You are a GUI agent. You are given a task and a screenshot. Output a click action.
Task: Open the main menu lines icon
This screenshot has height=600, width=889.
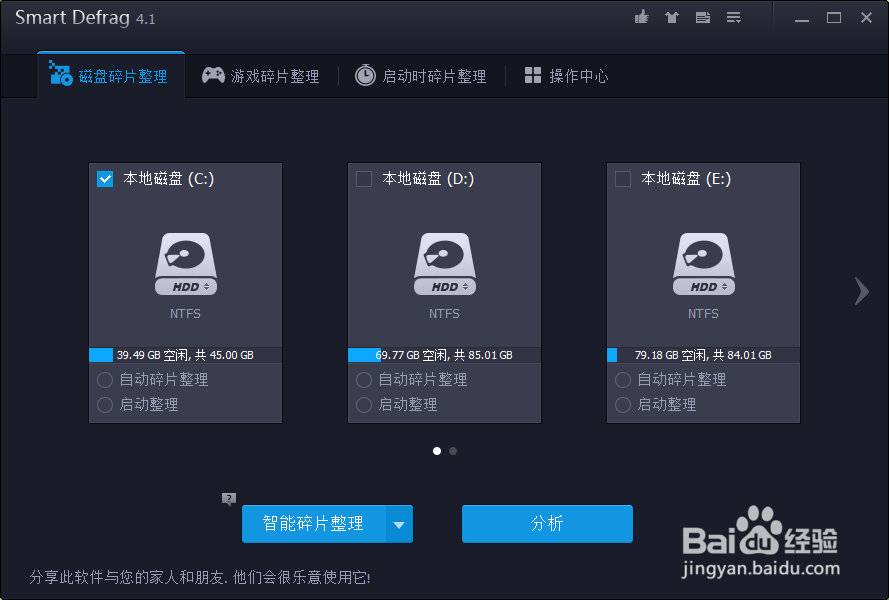pyautogui.click(x=734, y=18)
